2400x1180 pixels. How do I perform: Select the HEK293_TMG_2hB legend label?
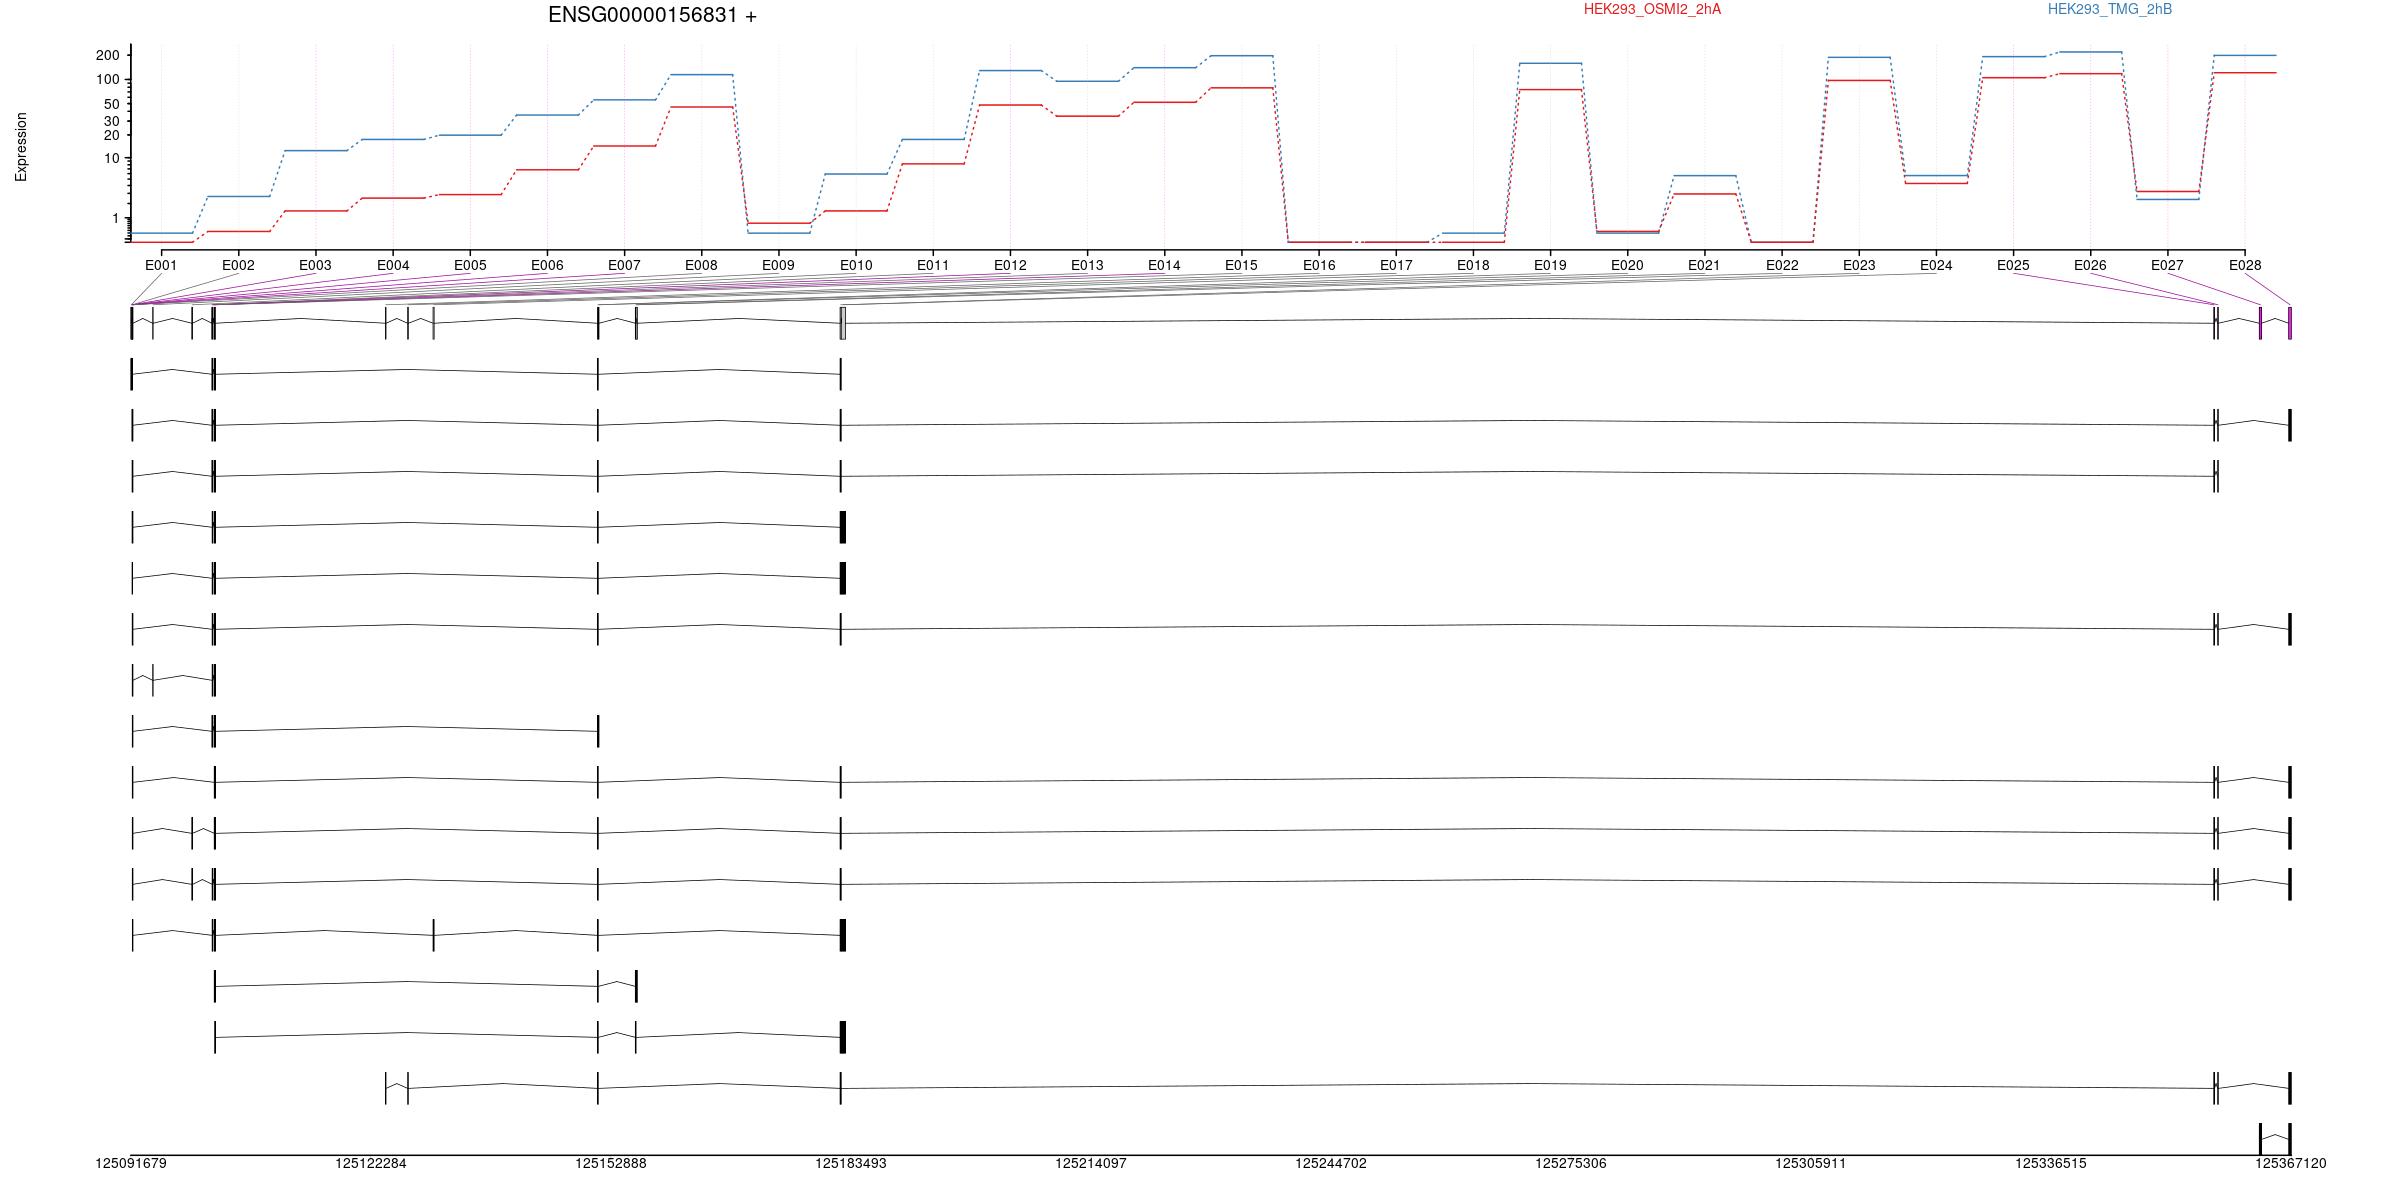[x=2109, y=9]
